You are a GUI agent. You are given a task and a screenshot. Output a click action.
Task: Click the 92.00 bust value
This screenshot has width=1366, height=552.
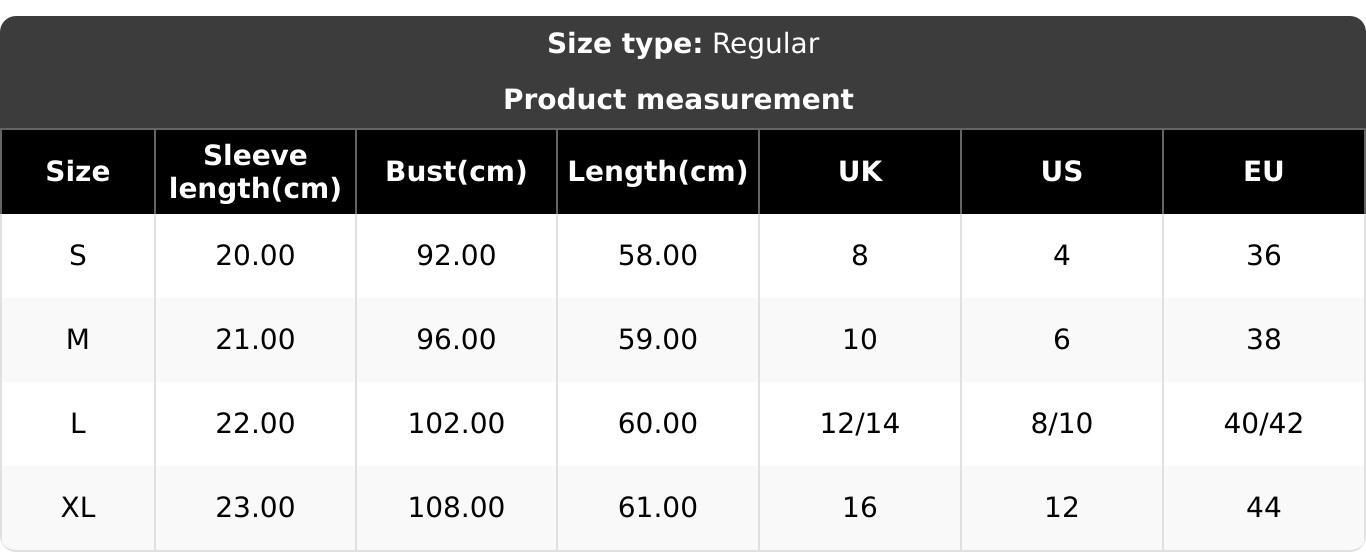[456, 256]
